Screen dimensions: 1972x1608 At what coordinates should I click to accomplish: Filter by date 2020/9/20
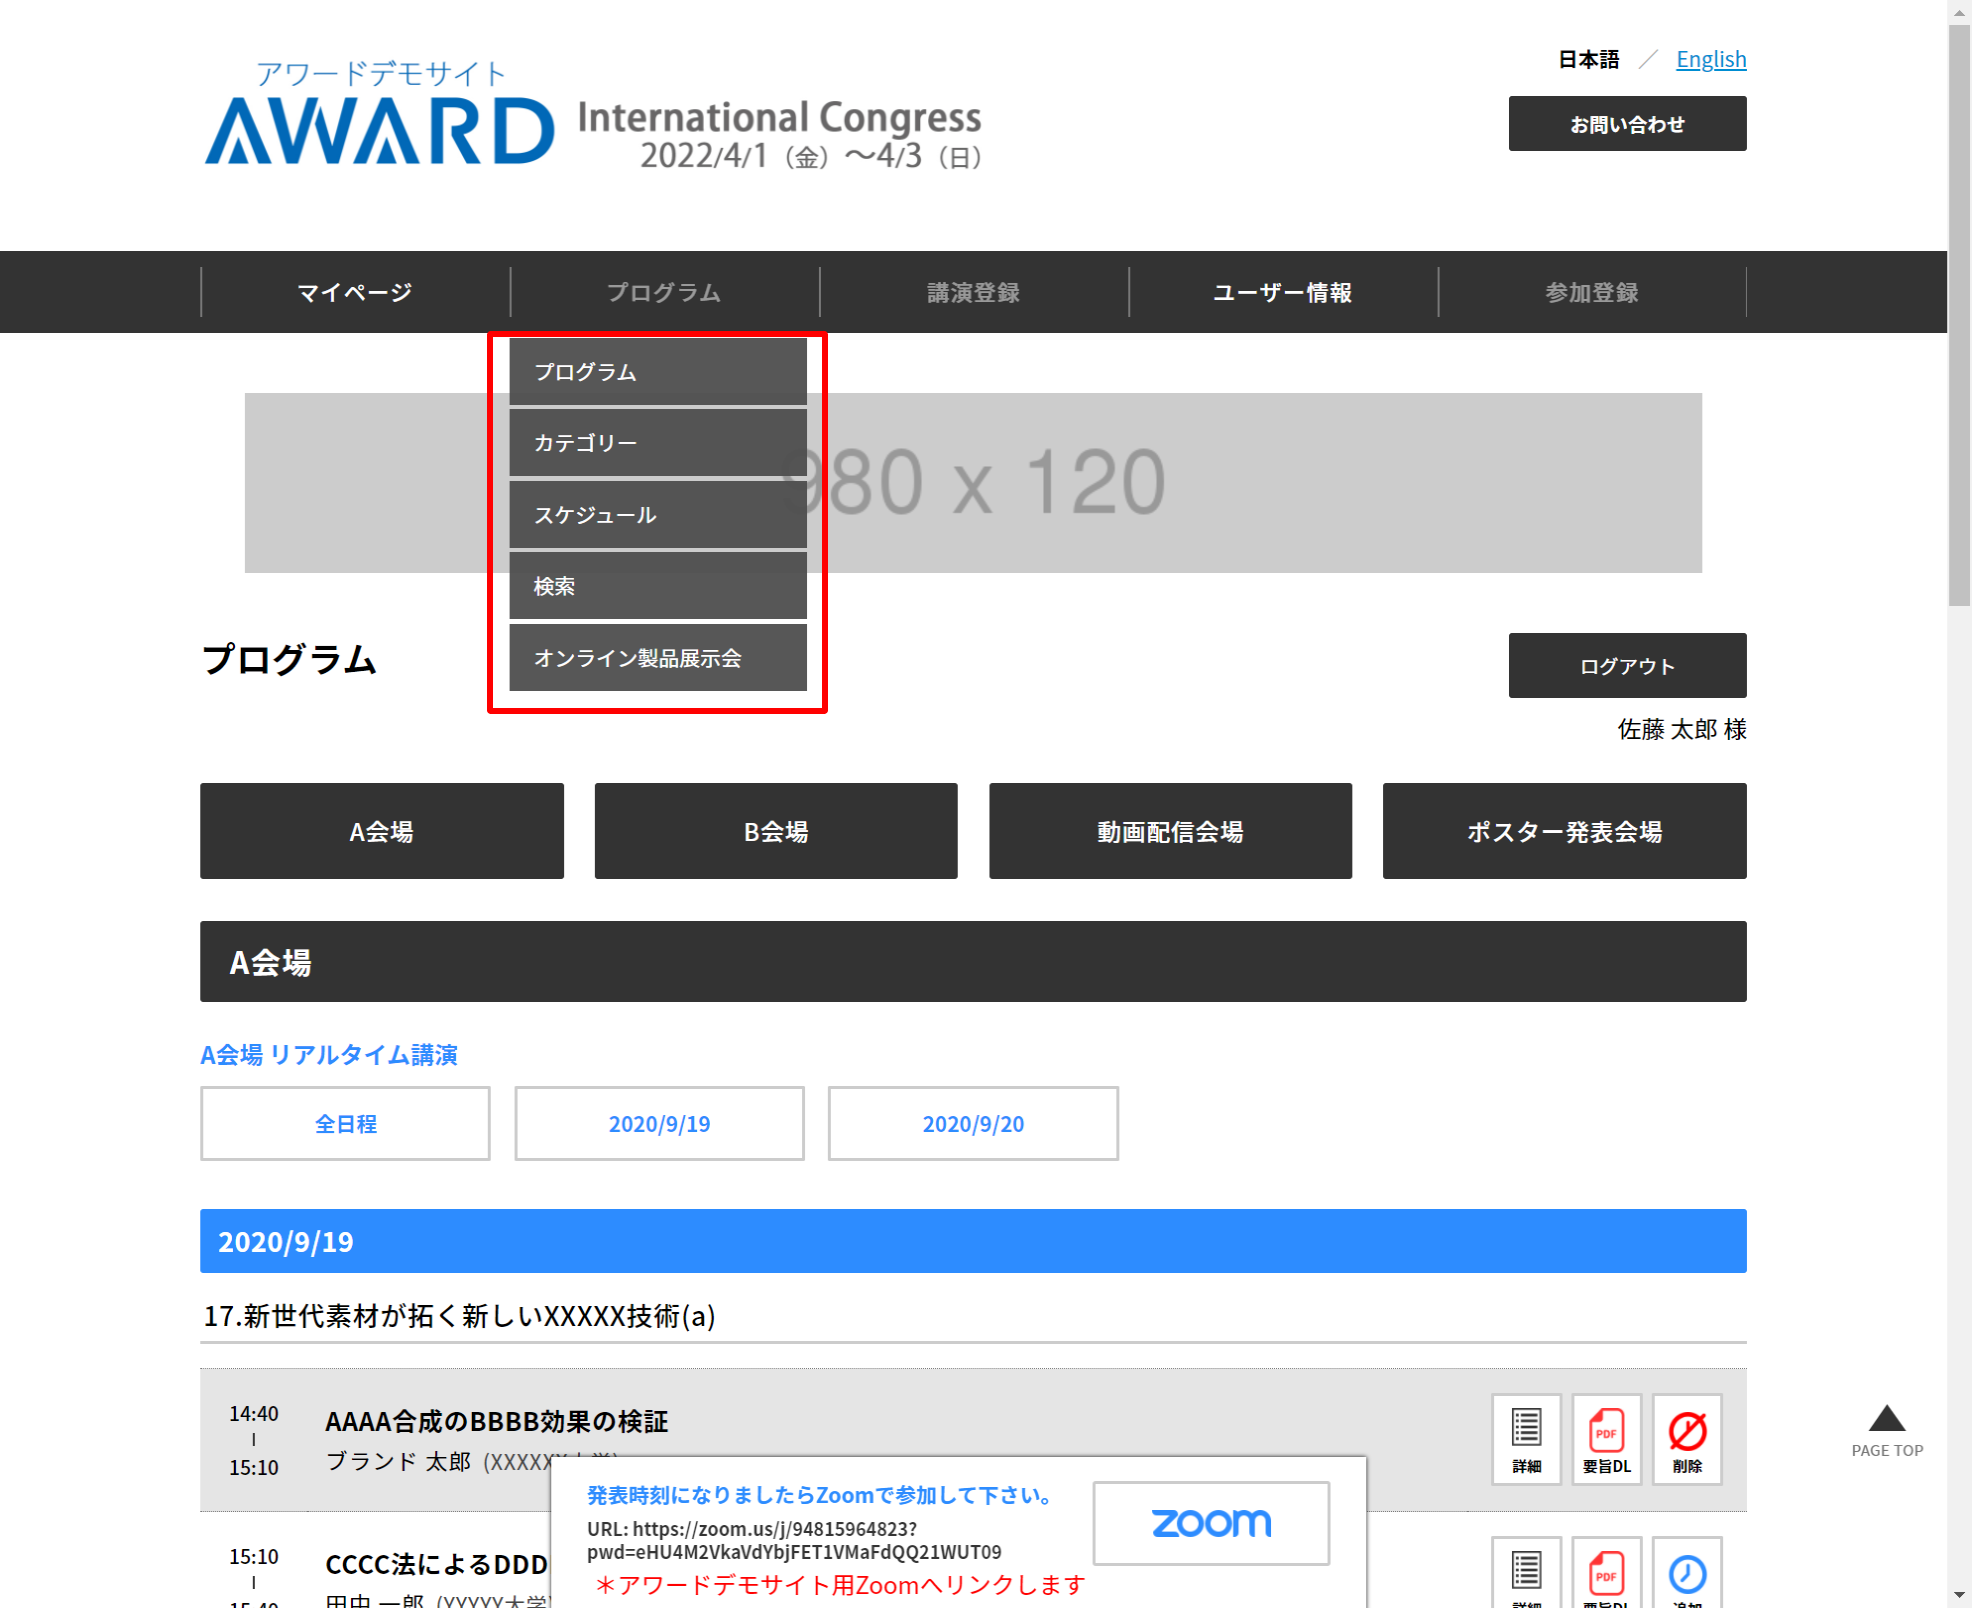click(x=972, y=1123)
